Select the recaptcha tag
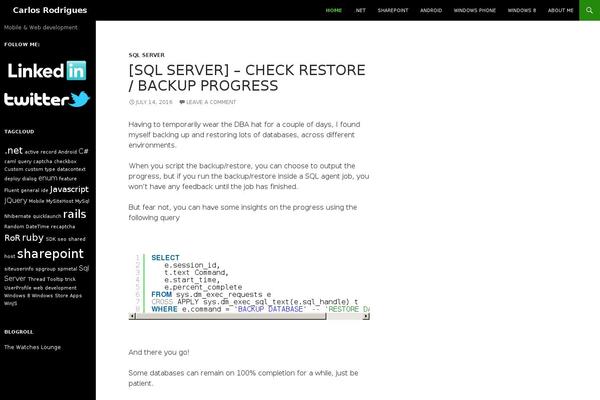600x400 pixels. [63, 227]
